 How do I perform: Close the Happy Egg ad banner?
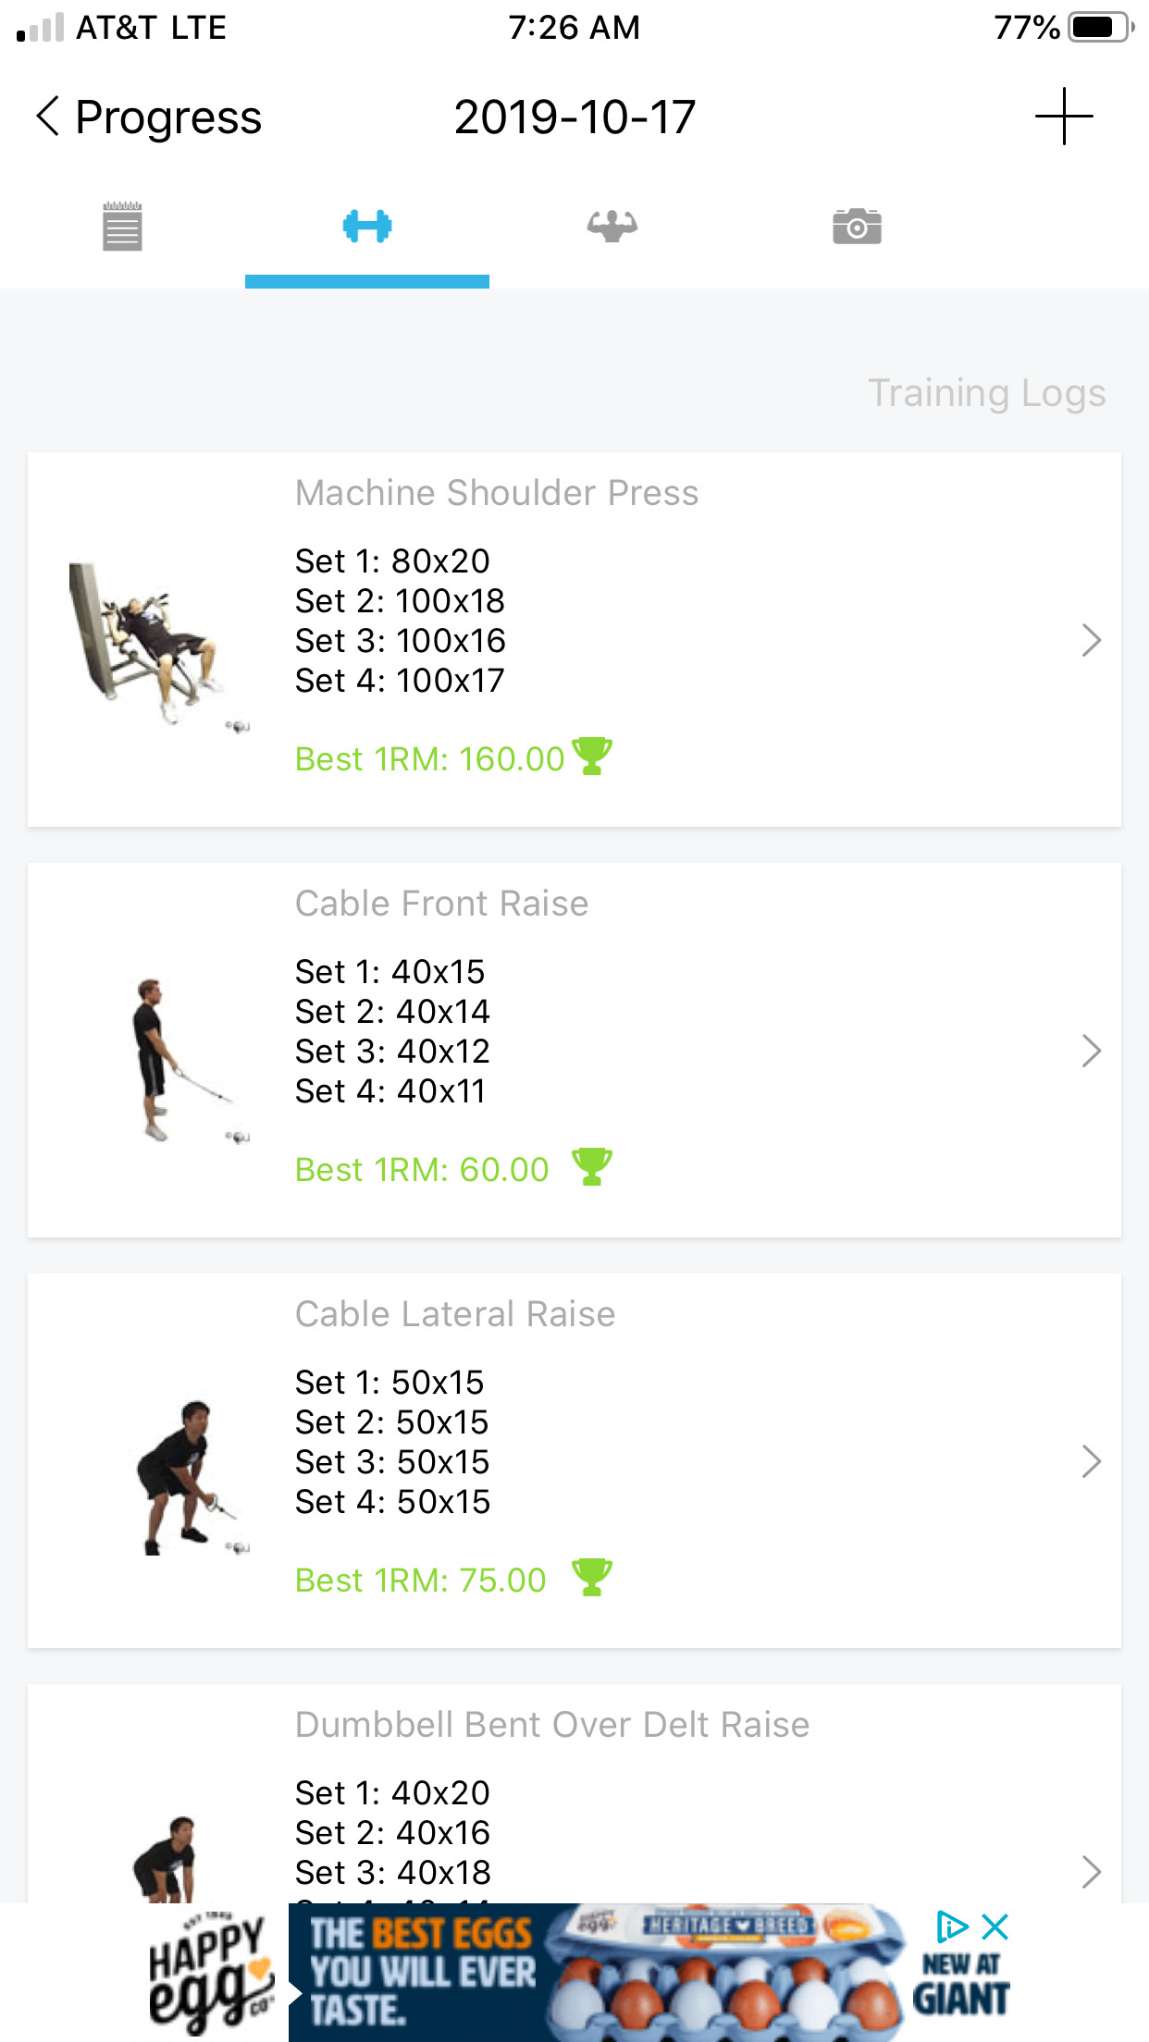click(995, 1926)
